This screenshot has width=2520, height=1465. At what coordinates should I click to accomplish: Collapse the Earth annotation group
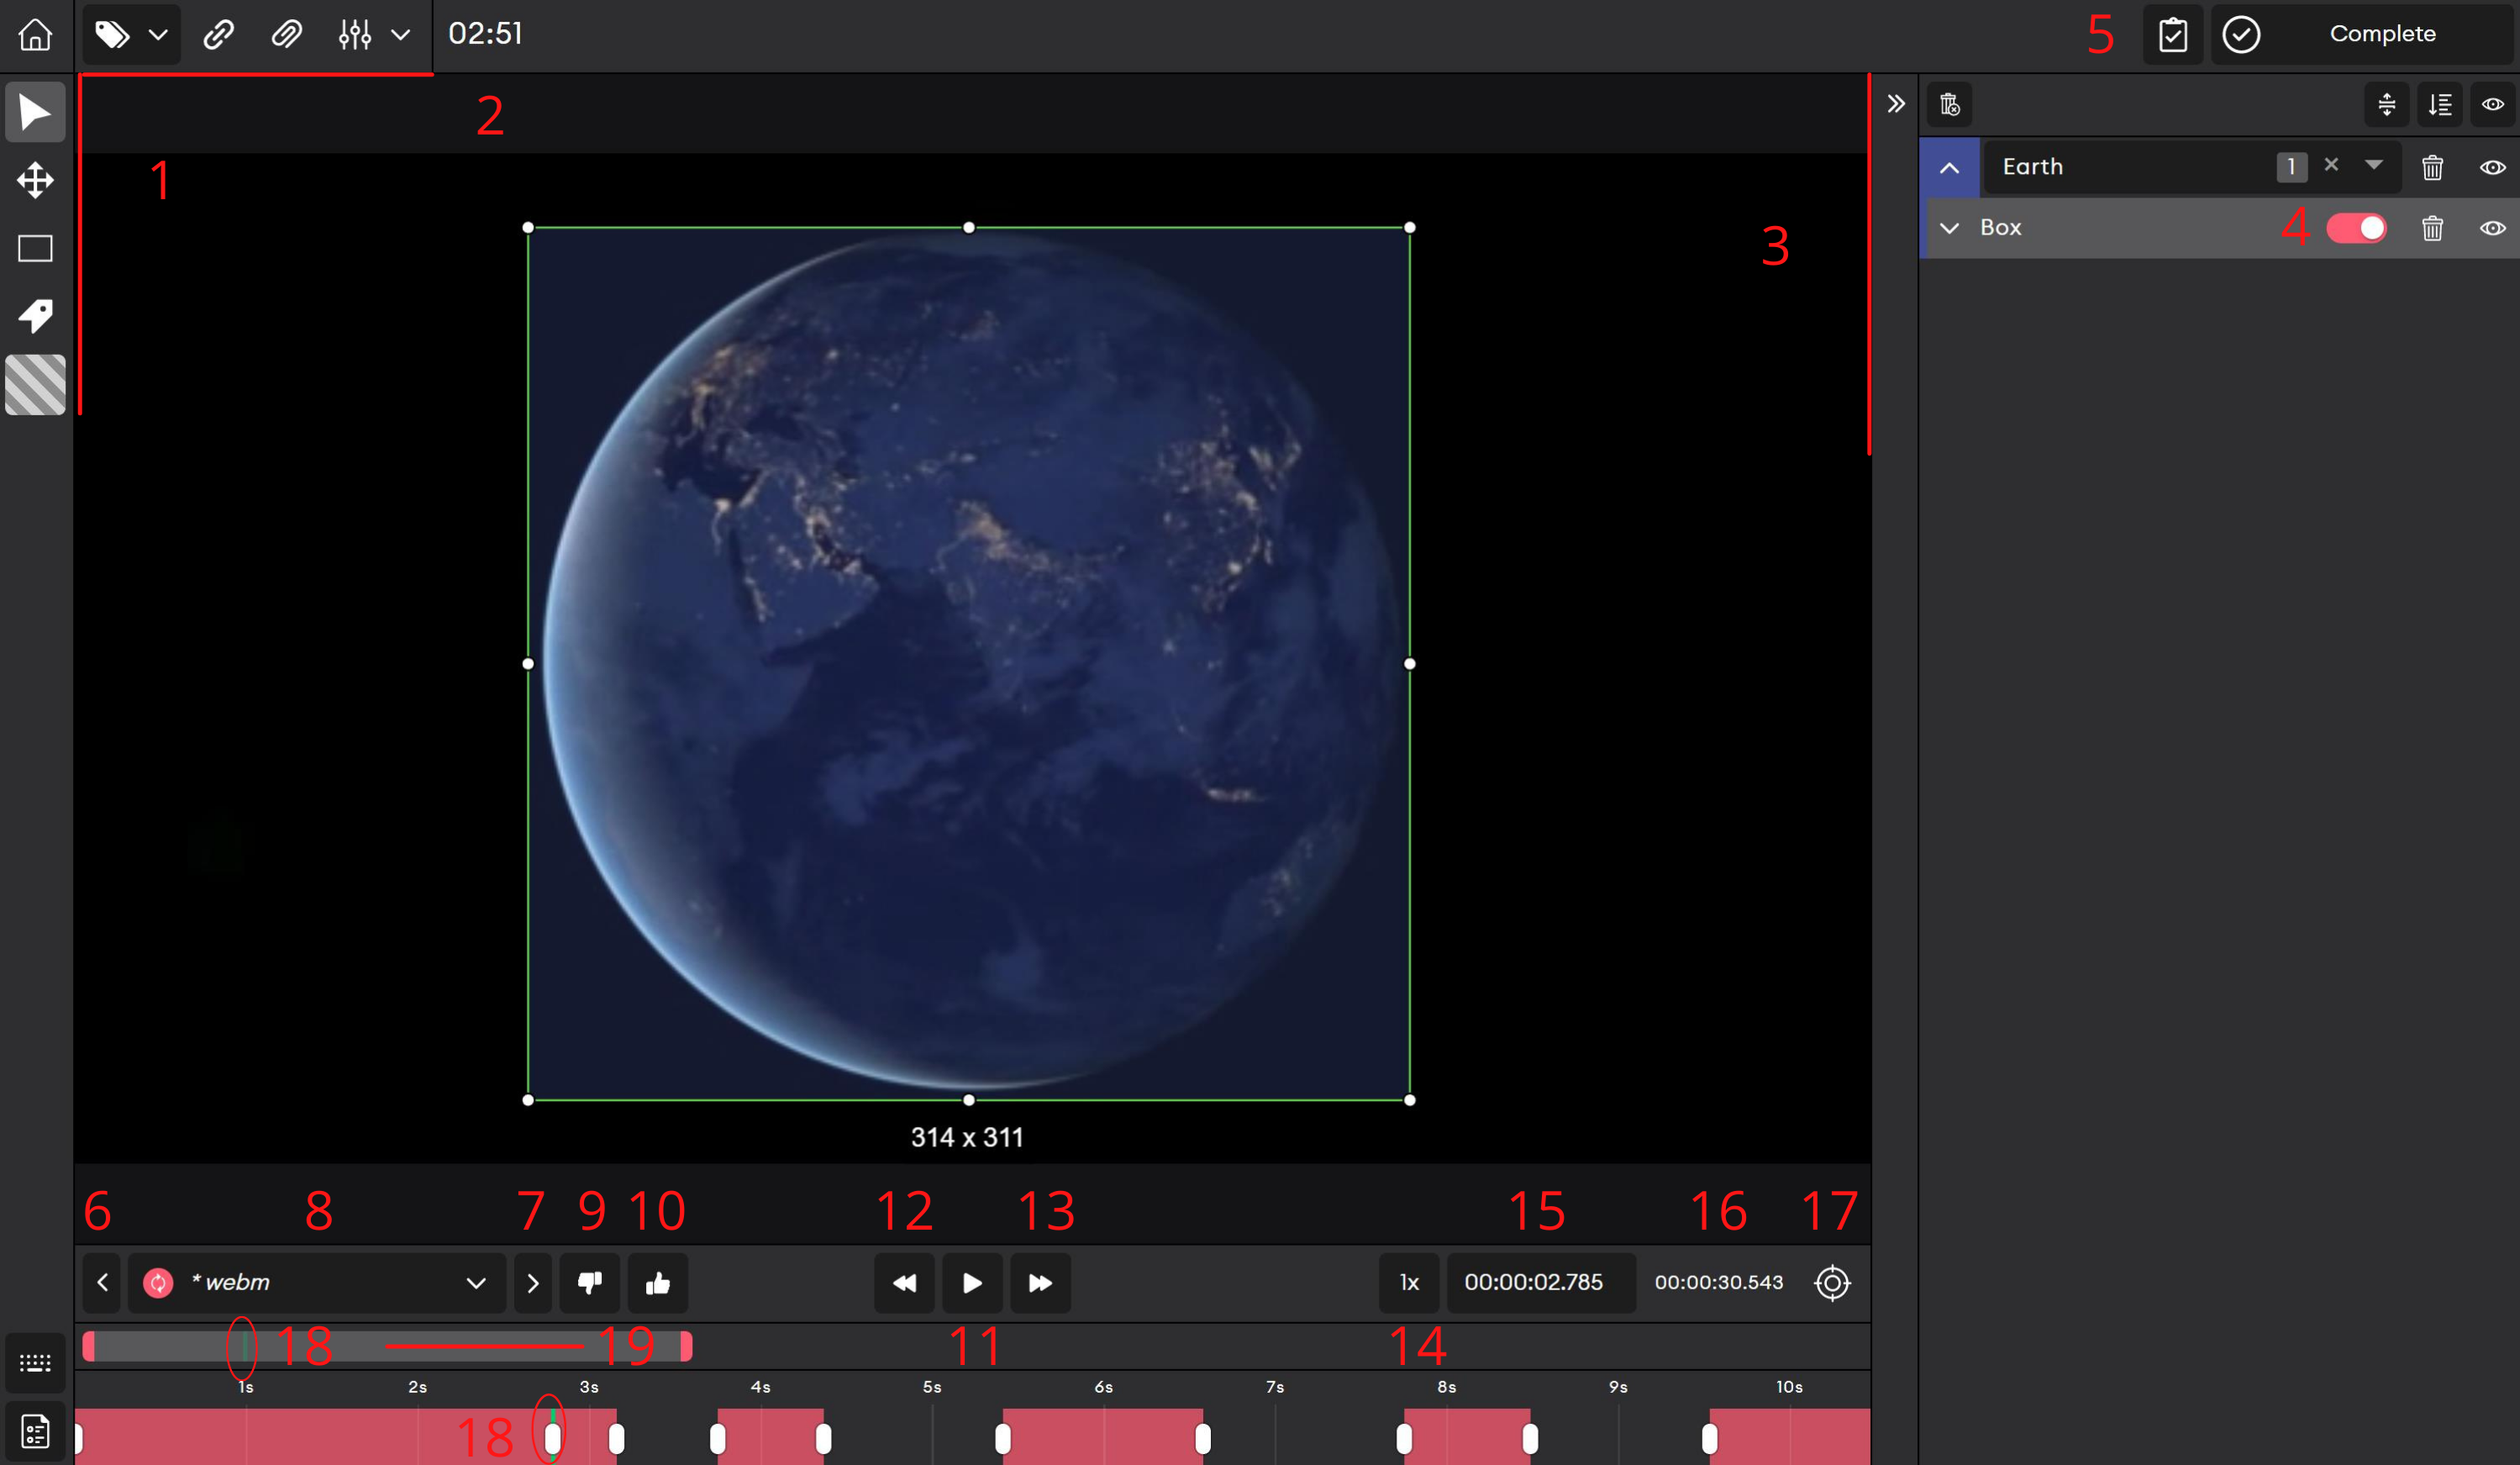1949,167
